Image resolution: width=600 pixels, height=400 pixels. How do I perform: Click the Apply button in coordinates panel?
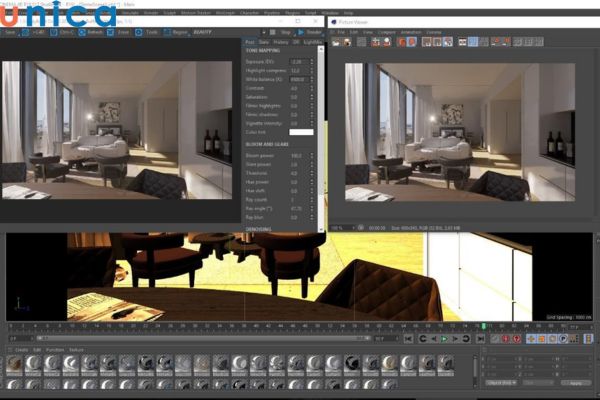(x=574, y=382)
